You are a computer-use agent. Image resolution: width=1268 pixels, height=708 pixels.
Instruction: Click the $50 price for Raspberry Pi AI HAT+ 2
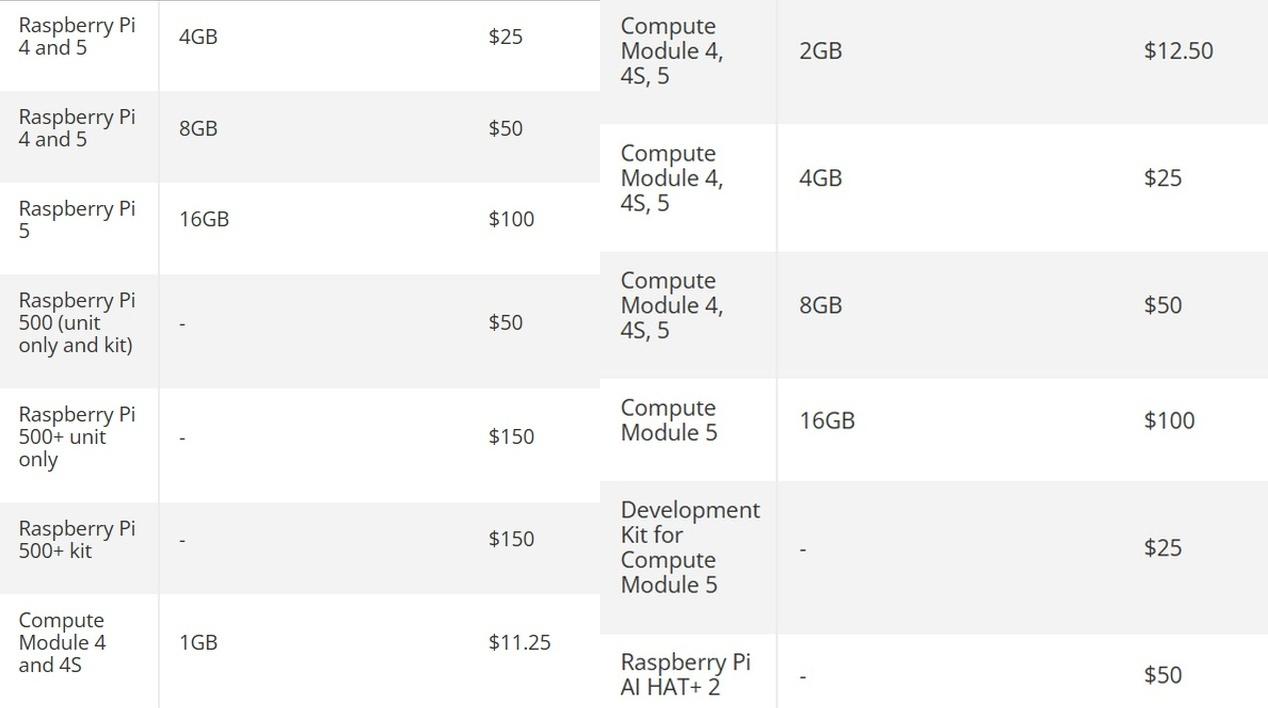point(1162,675)
